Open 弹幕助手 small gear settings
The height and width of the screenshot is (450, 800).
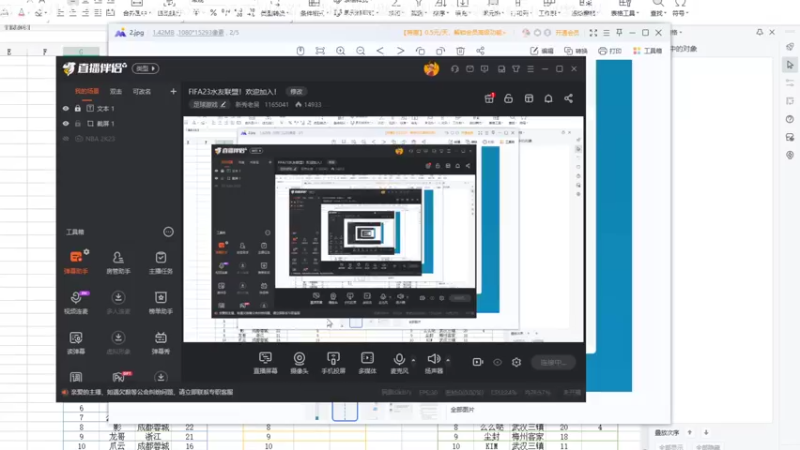(x=86, y=252)
